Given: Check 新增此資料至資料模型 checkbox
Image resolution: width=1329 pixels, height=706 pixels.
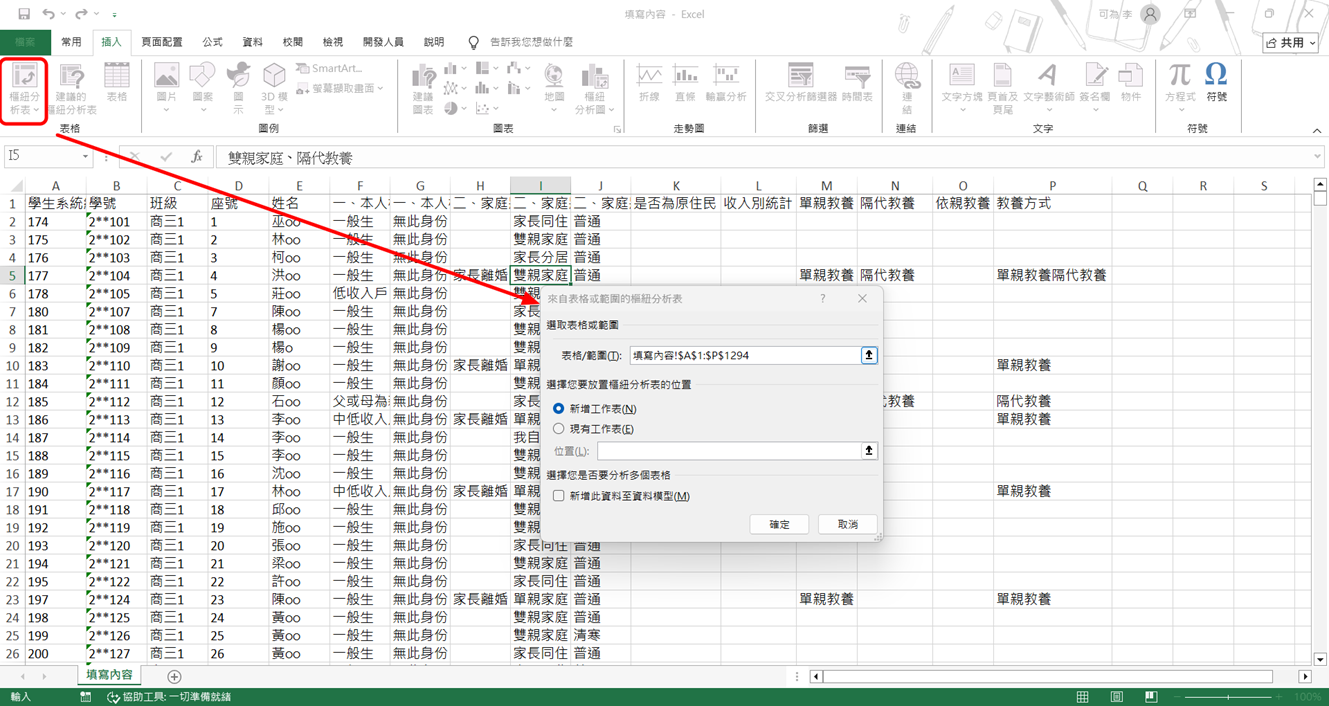Looking at the screenshot, I should point(559,496).
